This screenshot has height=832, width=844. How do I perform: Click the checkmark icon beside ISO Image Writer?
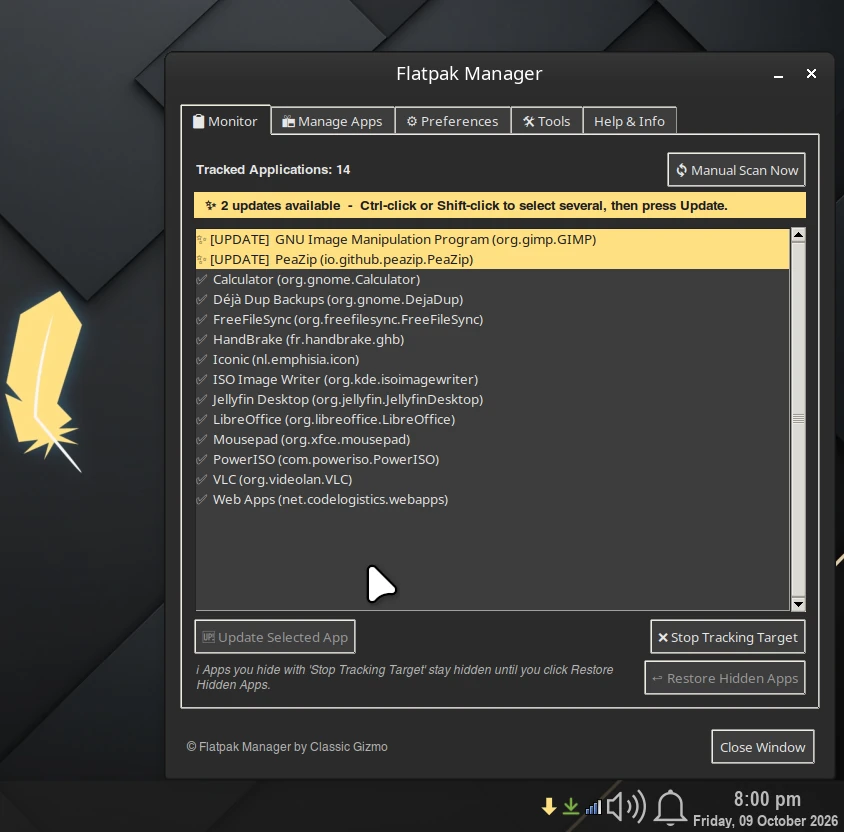click(x=202, y=379)
